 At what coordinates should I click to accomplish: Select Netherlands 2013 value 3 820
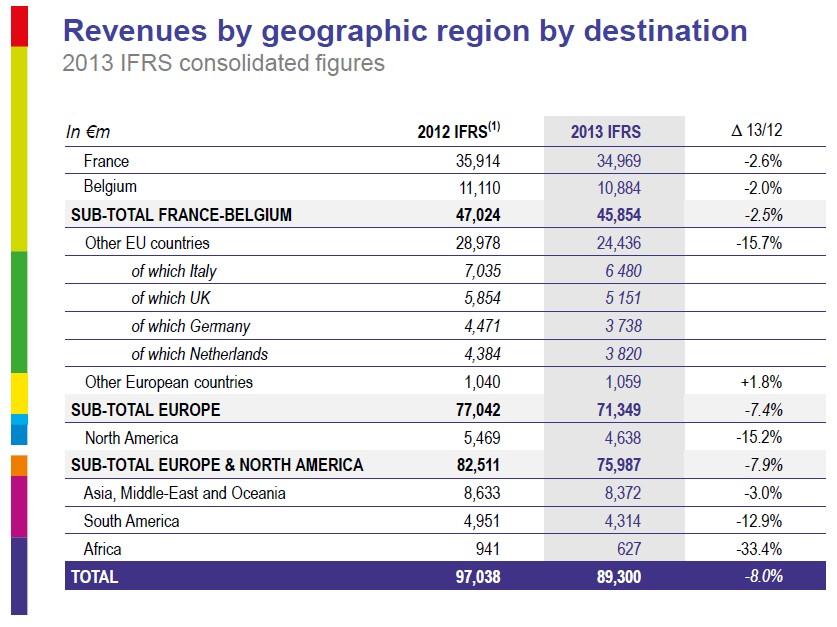pyautogui.click(x=623, y=354)
